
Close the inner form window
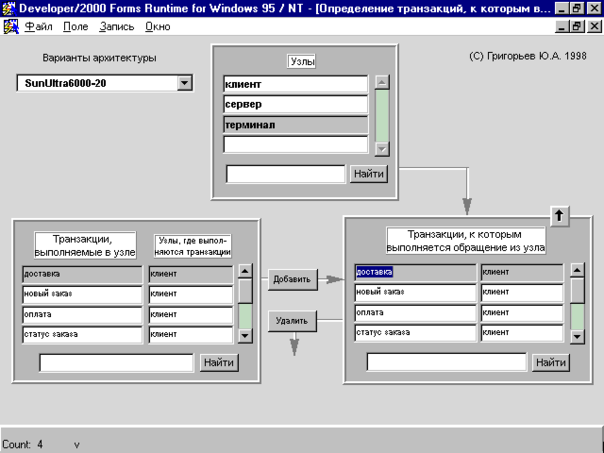[x=594, y=27]
